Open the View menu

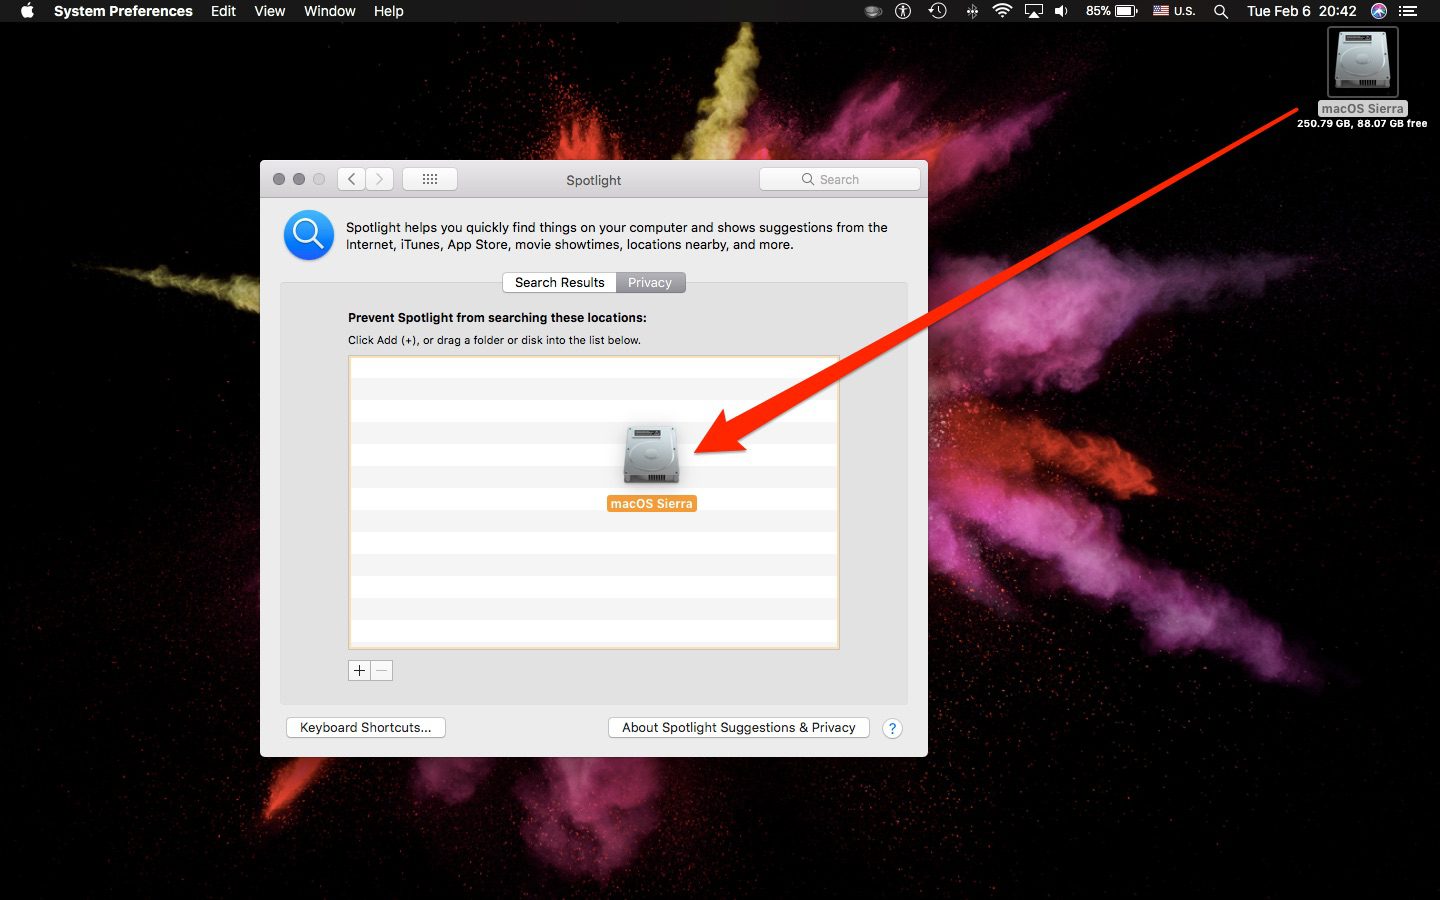[x=269, y=11]
